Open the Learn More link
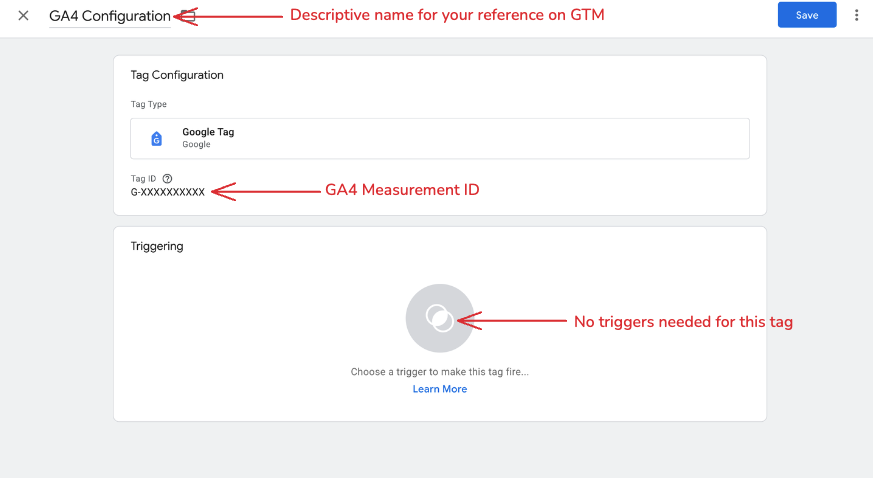 point(440,389)
